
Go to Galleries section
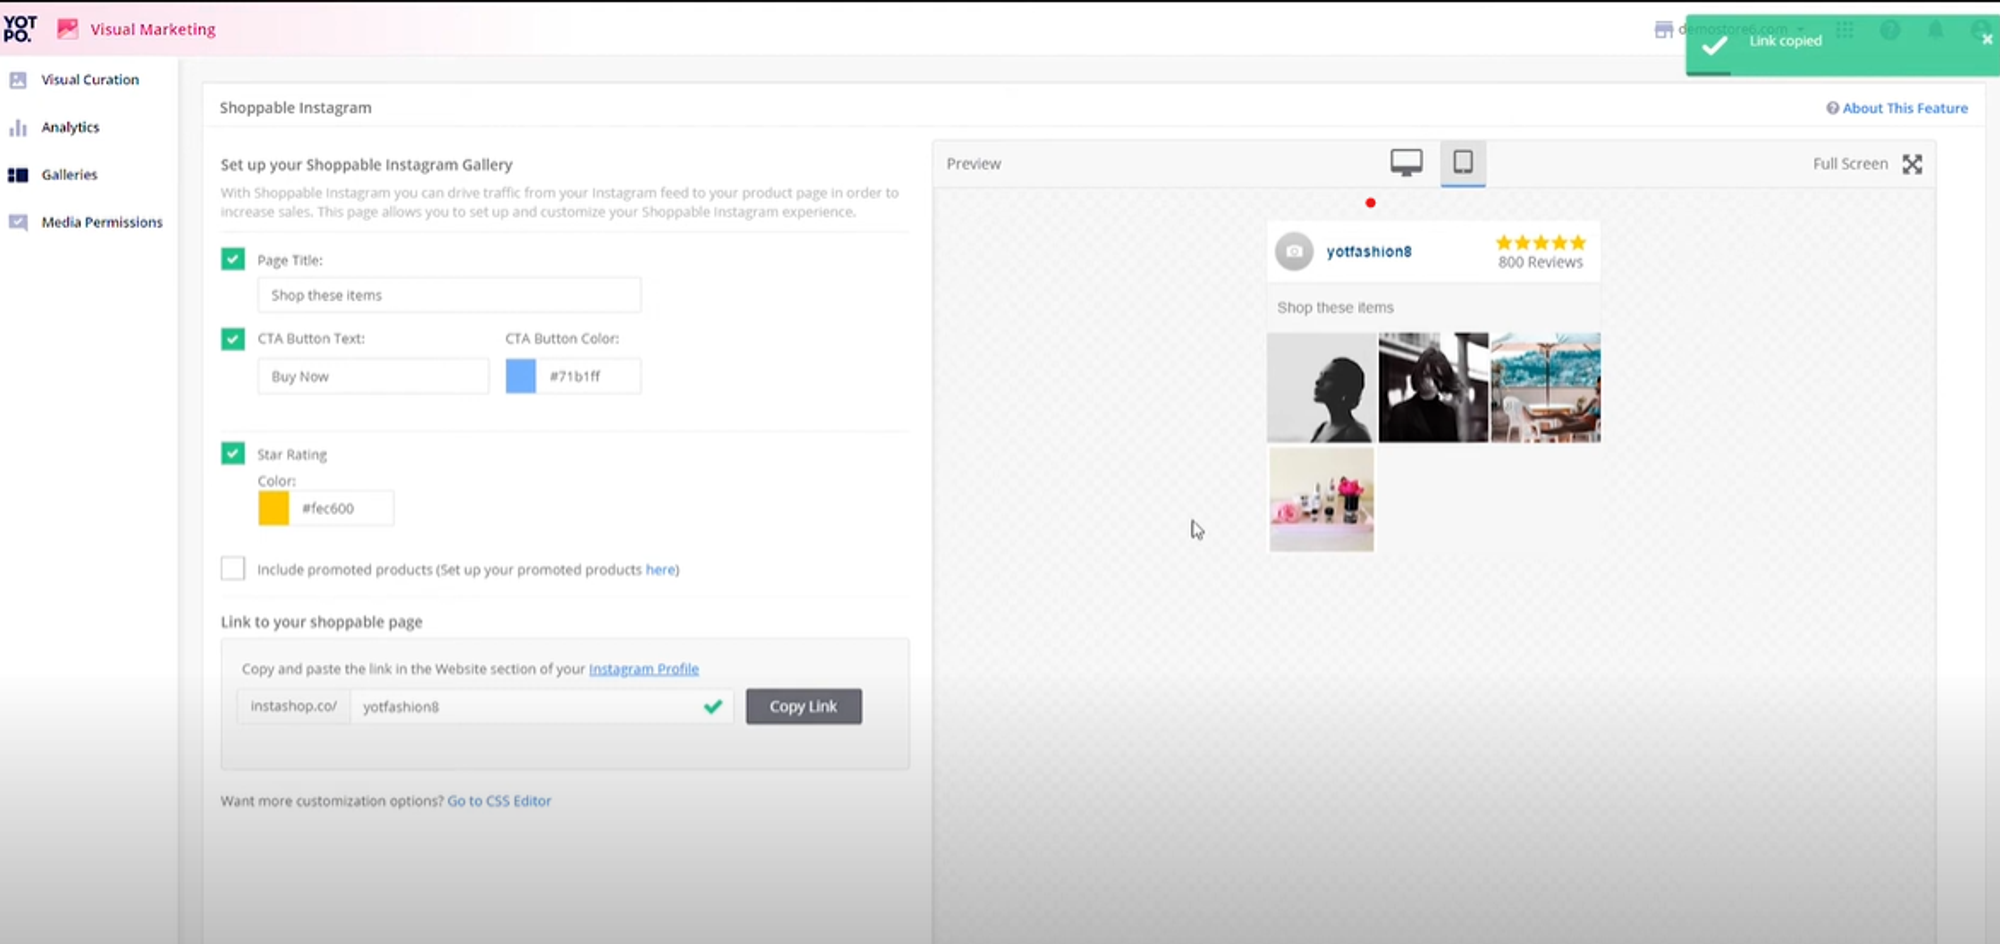click(69, 175)
